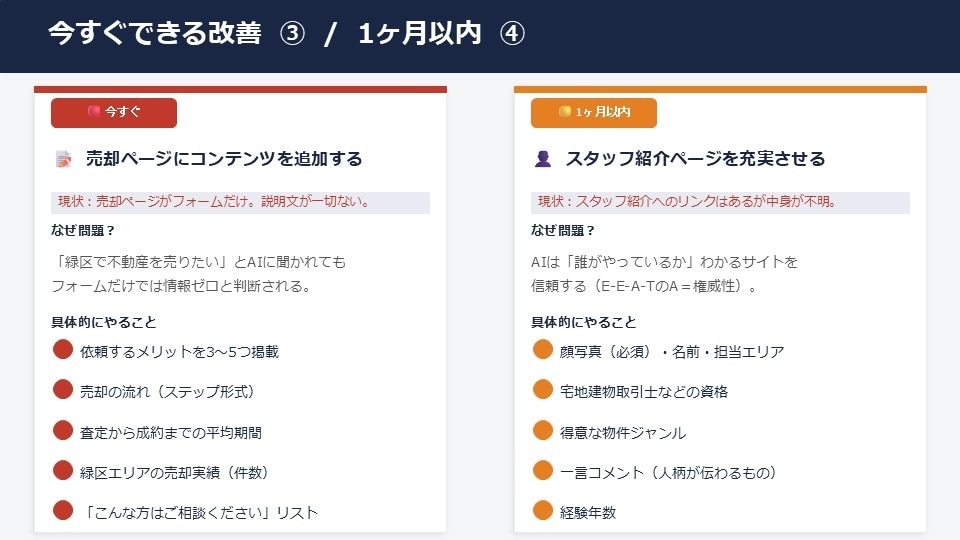Click the red dot icon inside 今すぐ badge

94,111
